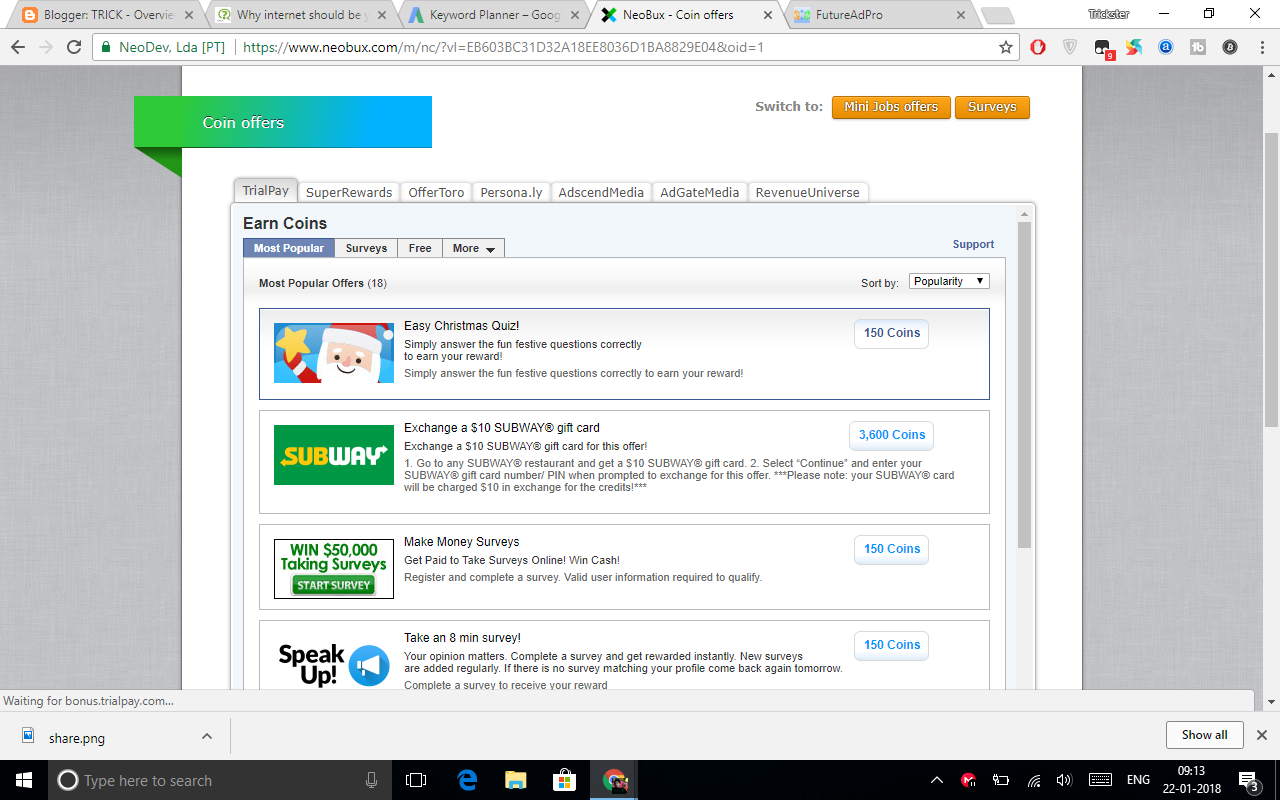Screen dimensions: 1280x800
Task: Click the browser back arrow
Action: 18,47
